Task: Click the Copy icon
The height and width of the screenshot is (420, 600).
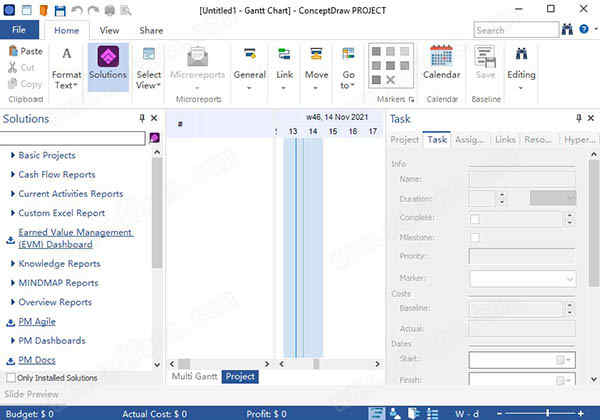Action: (x=13, y=83)
